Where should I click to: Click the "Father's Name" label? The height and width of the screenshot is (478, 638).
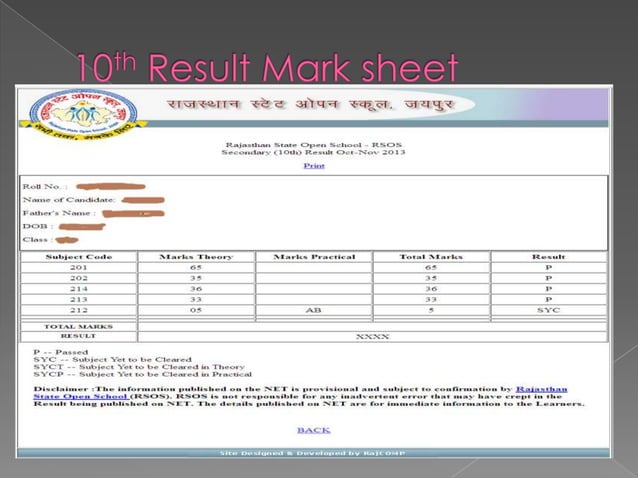(59, 213)
